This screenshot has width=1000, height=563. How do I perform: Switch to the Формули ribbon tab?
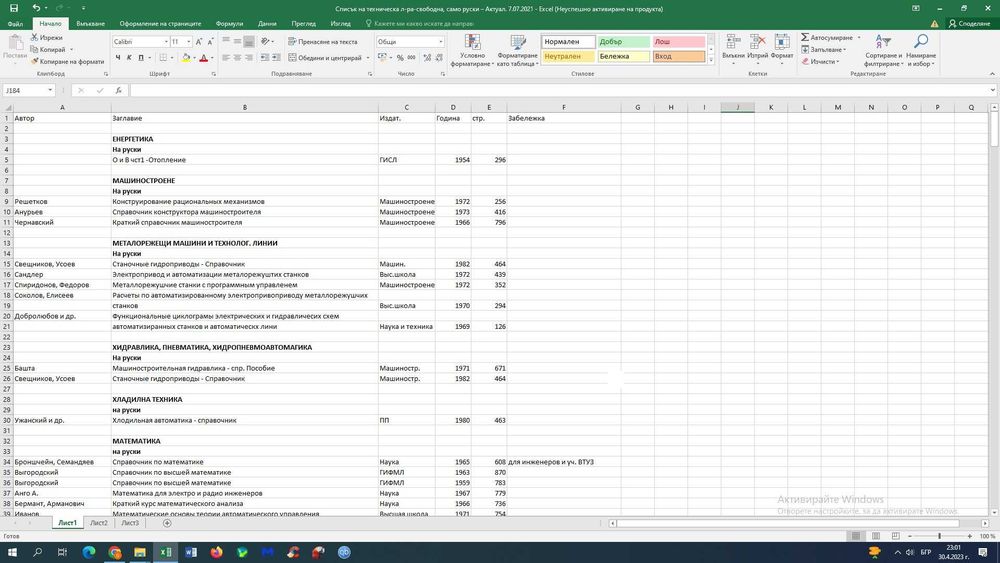coord(229,24)
